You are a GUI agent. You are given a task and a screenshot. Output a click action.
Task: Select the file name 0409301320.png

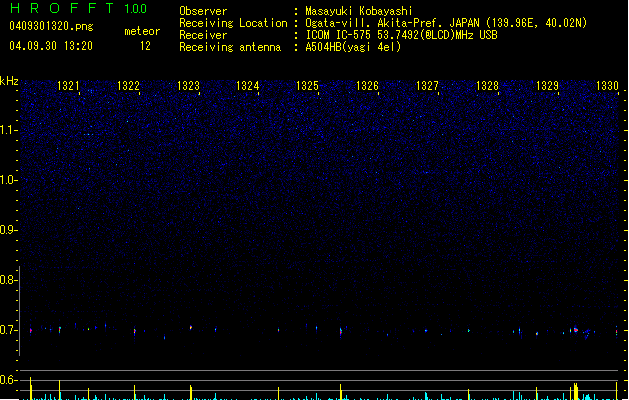point(51,26)
